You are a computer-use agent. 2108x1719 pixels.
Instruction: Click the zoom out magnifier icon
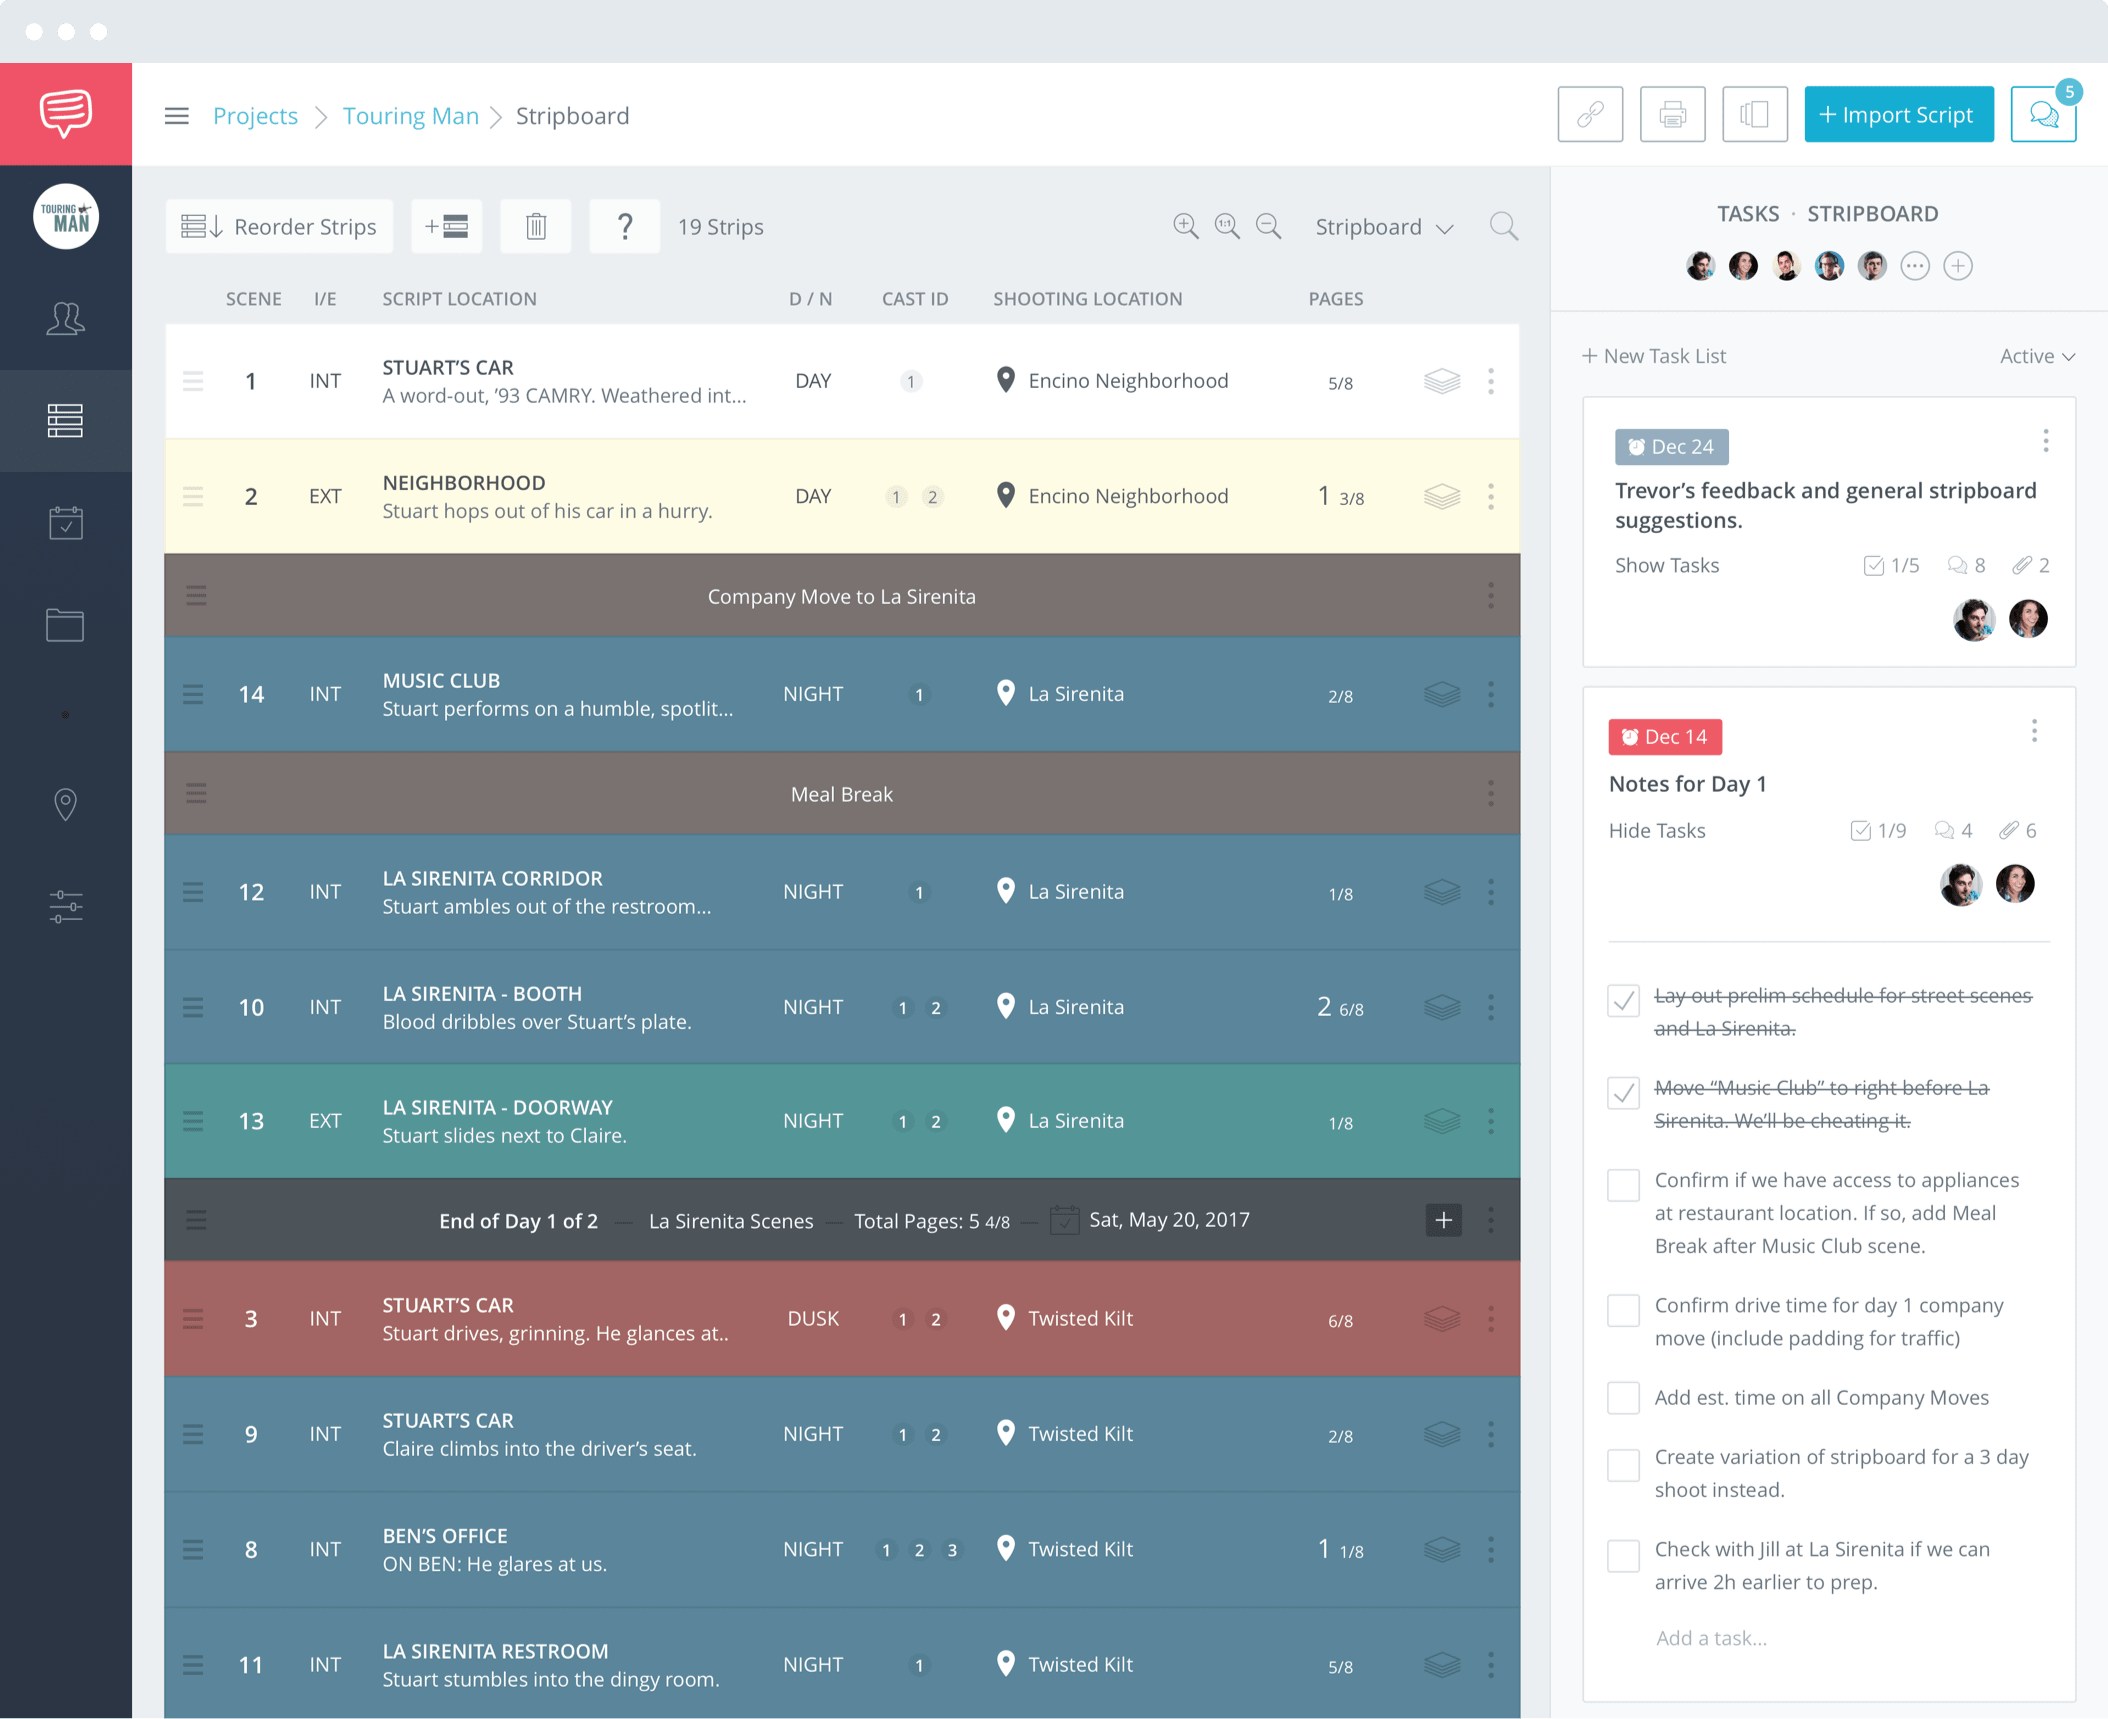coord(1269,227)
